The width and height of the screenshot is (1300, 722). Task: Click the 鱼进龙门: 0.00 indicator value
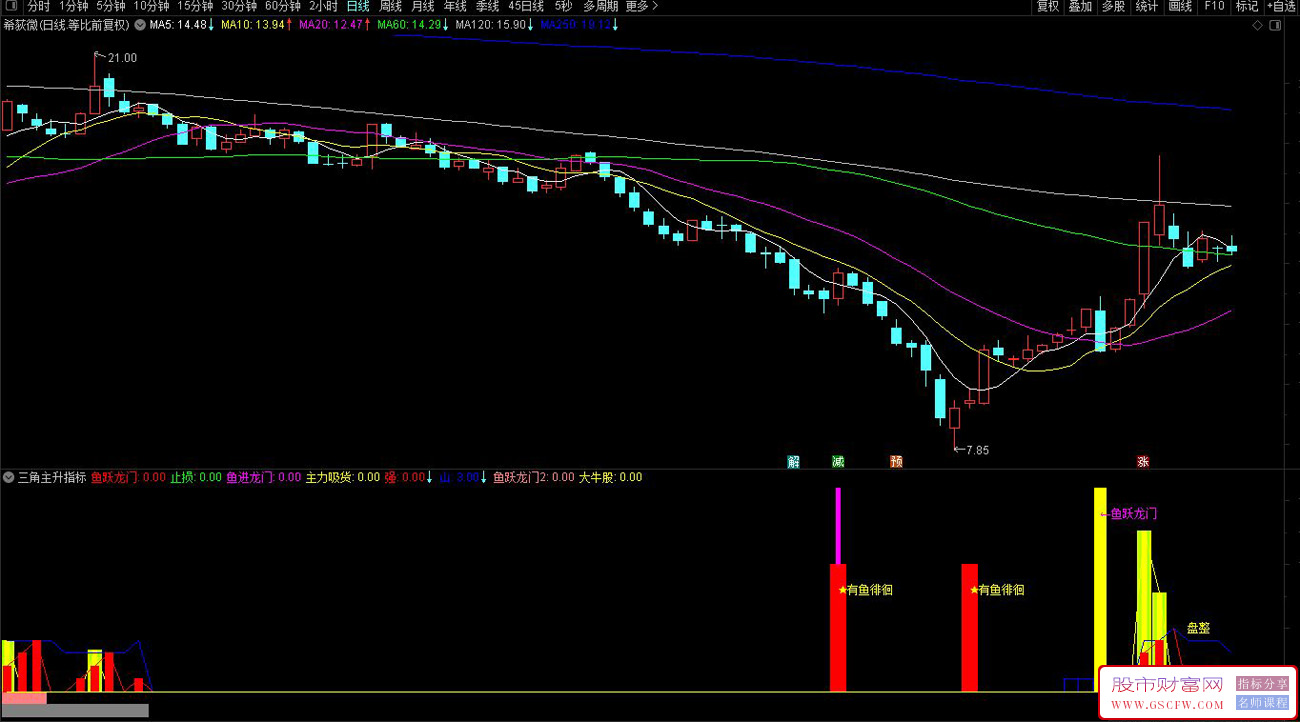click(264, 477)
